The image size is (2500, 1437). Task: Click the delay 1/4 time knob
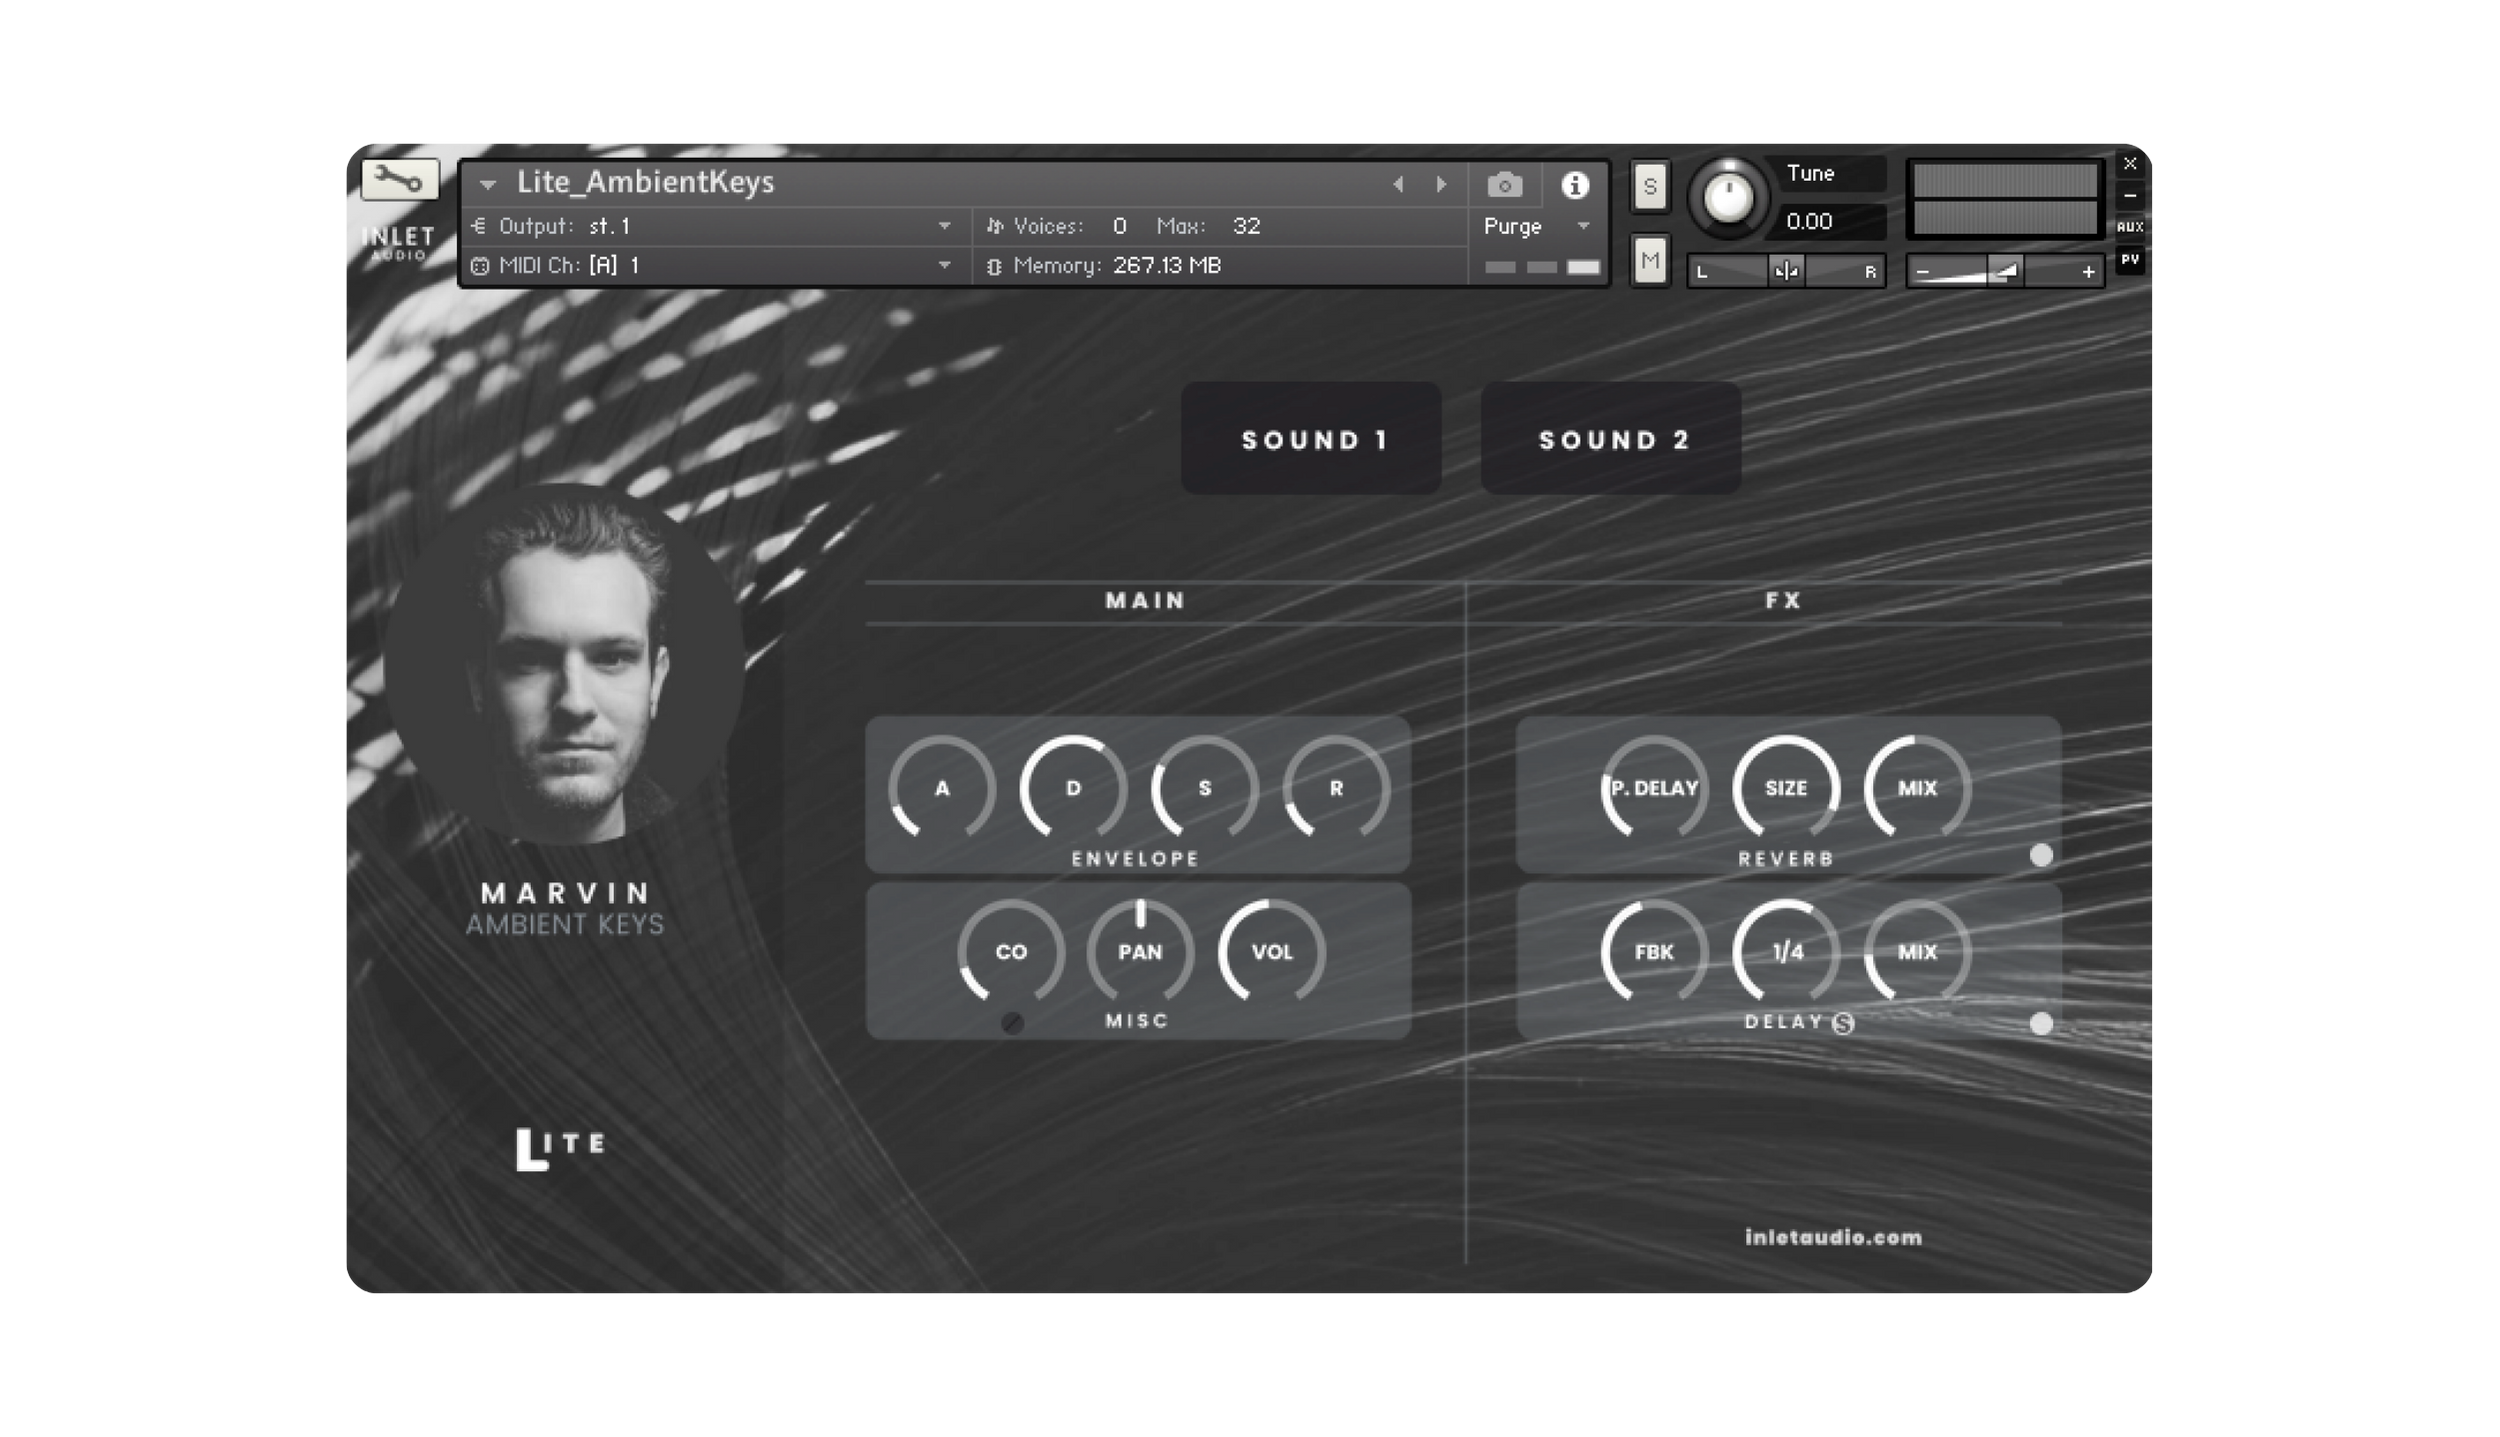(x=1786, y=951)
